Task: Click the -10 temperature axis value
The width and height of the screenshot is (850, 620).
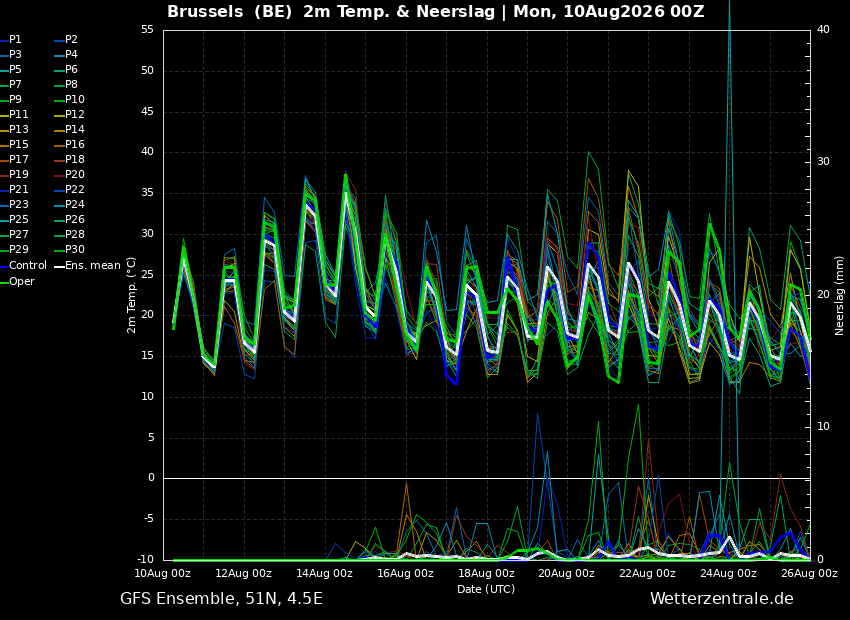Action: 144,559
